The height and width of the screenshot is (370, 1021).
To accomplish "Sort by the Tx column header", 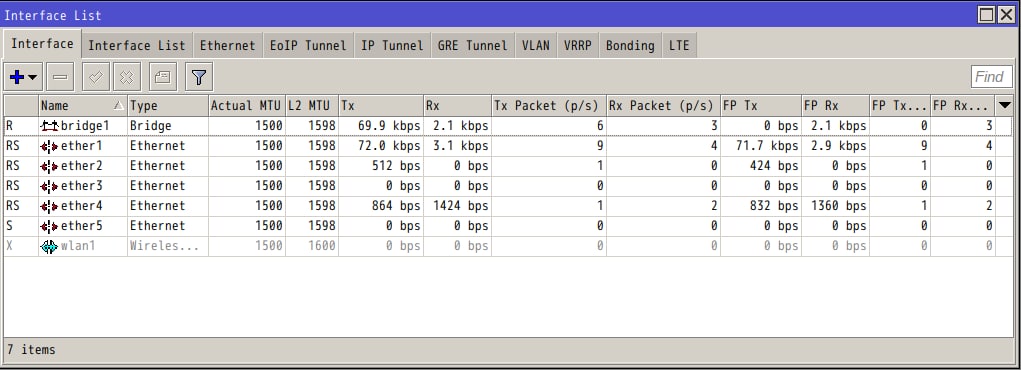I will point(381,106).
